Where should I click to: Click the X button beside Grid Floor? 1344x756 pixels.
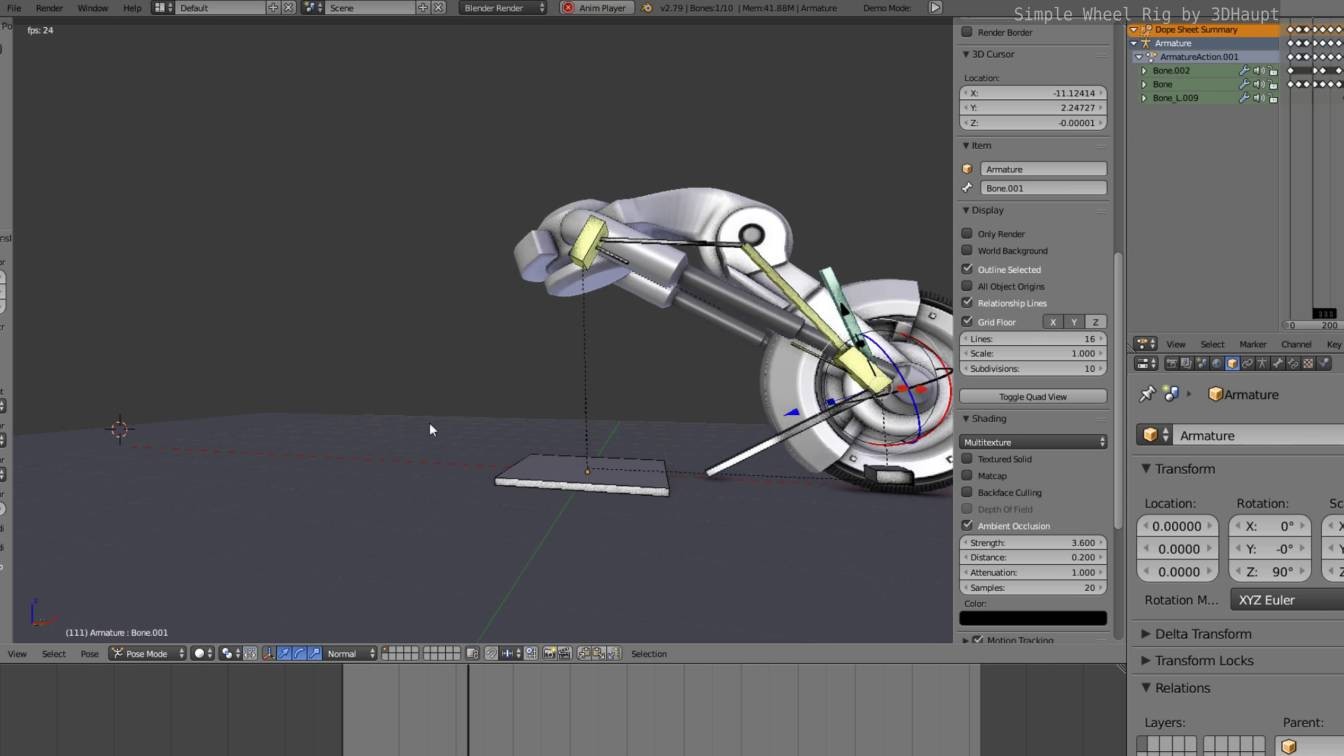[x=1052, y=321]
